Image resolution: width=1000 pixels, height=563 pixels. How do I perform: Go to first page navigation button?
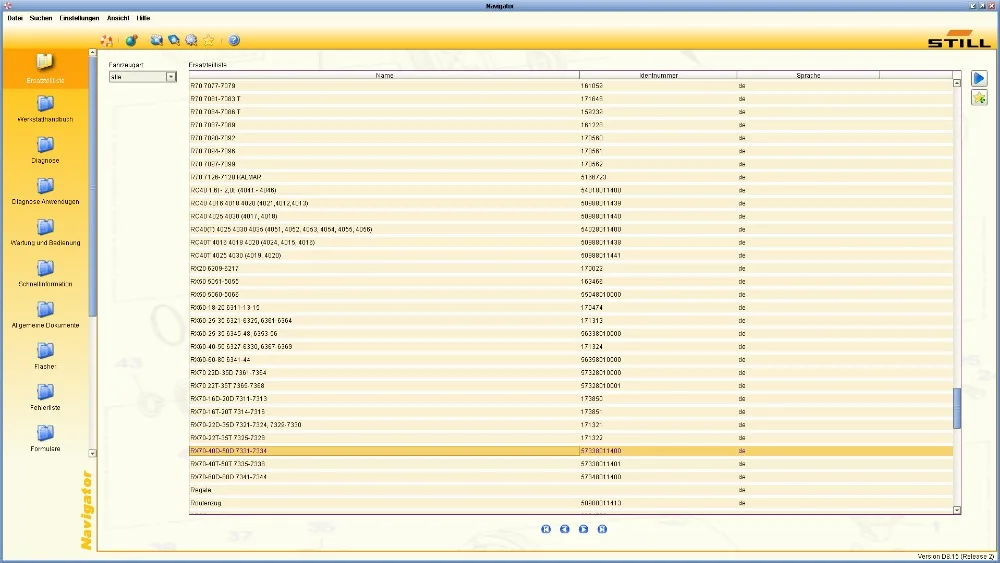(x=546, y=529)
